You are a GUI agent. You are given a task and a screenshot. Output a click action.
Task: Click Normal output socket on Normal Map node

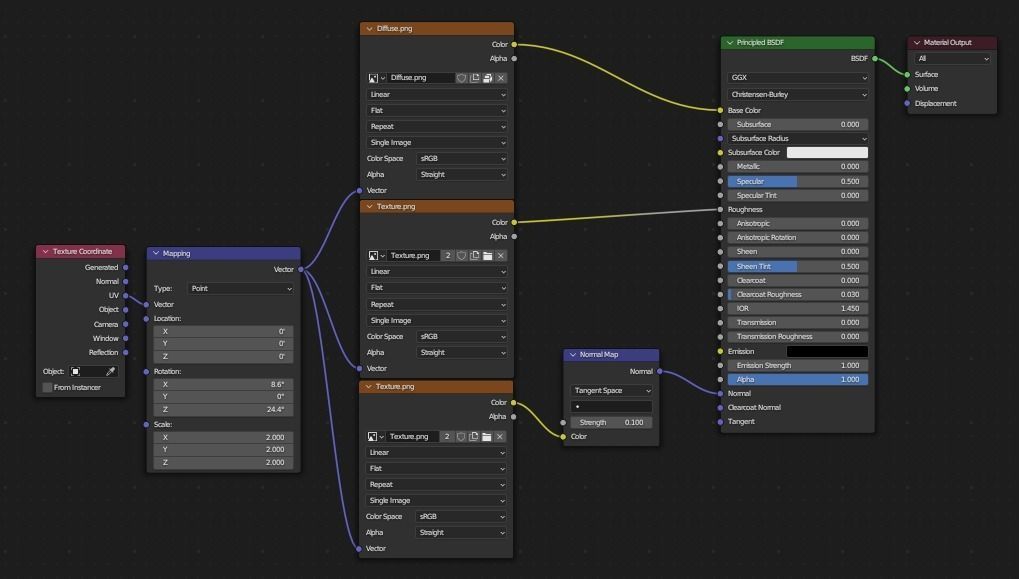pyautogui.click(x=660, y=372)
